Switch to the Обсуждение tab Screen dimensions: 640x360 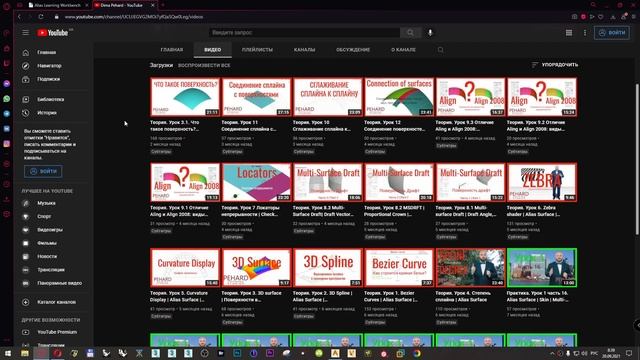coord(353,50)
